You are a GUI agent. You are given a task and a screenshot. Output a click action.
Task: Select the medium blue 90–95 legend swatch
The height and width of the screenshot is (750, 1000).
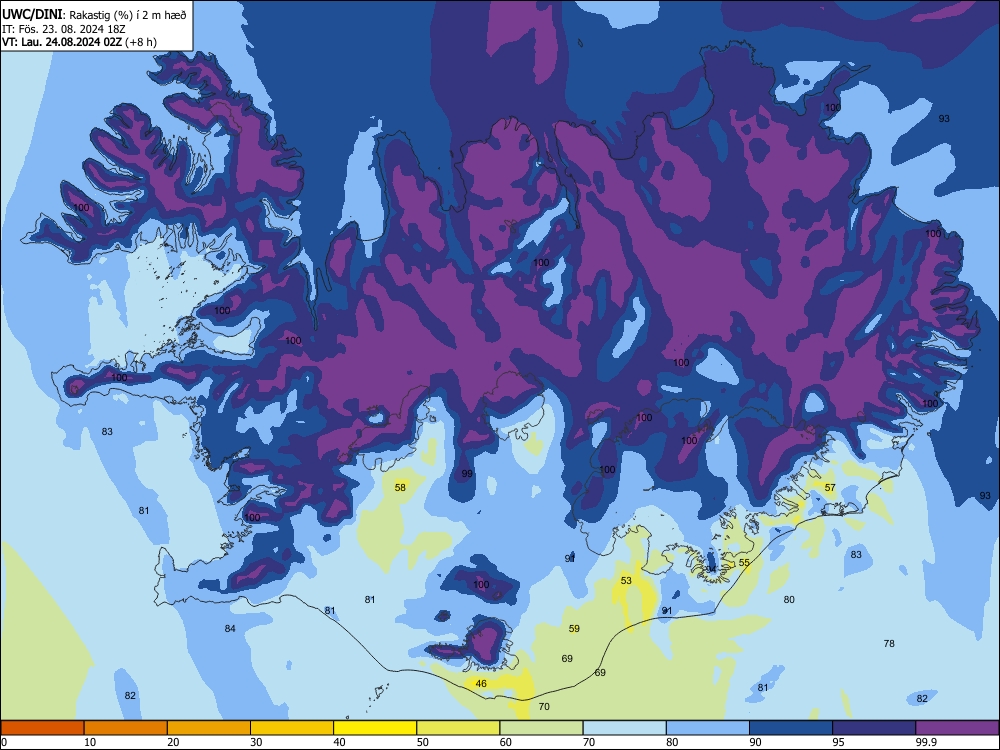(791, 728)
